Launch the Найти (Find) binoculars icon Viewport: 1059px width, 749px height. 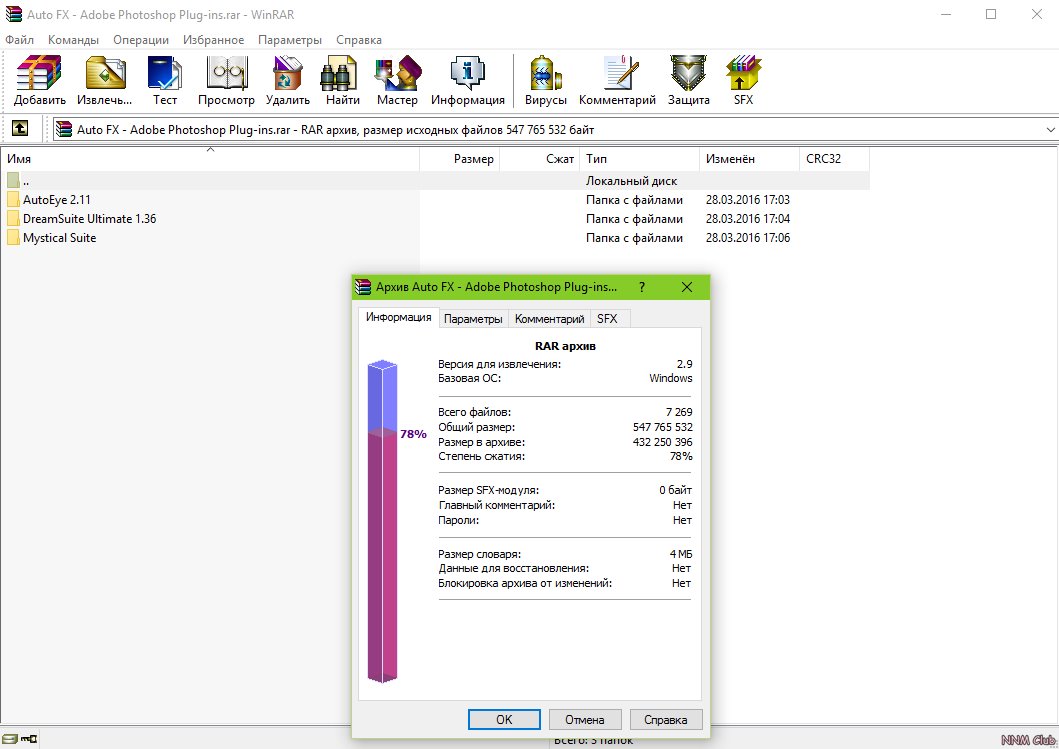[342, 76]
